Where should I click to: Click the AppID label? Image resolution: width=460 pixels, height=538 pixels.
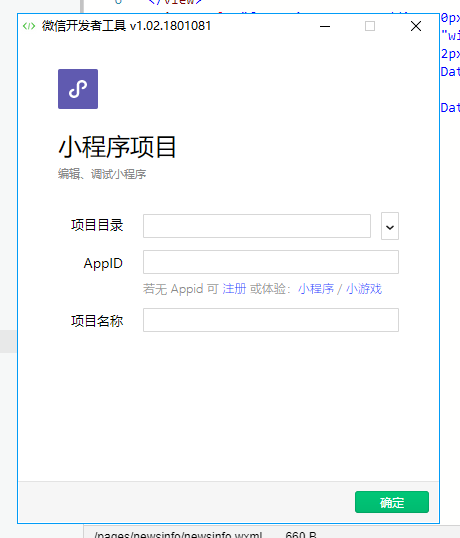[x=103, y=264]
